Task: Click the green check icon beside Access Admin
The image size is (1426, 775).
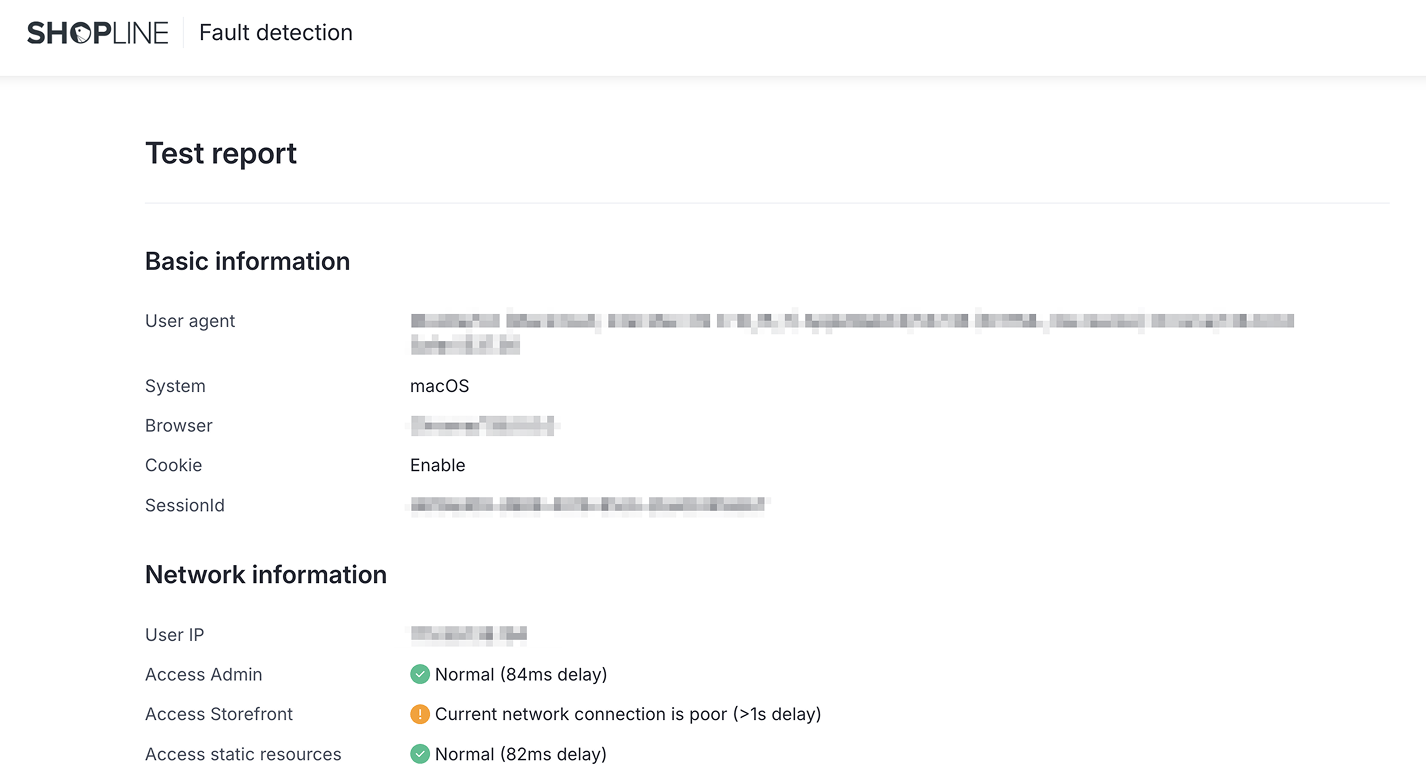Action: [420, 674]
